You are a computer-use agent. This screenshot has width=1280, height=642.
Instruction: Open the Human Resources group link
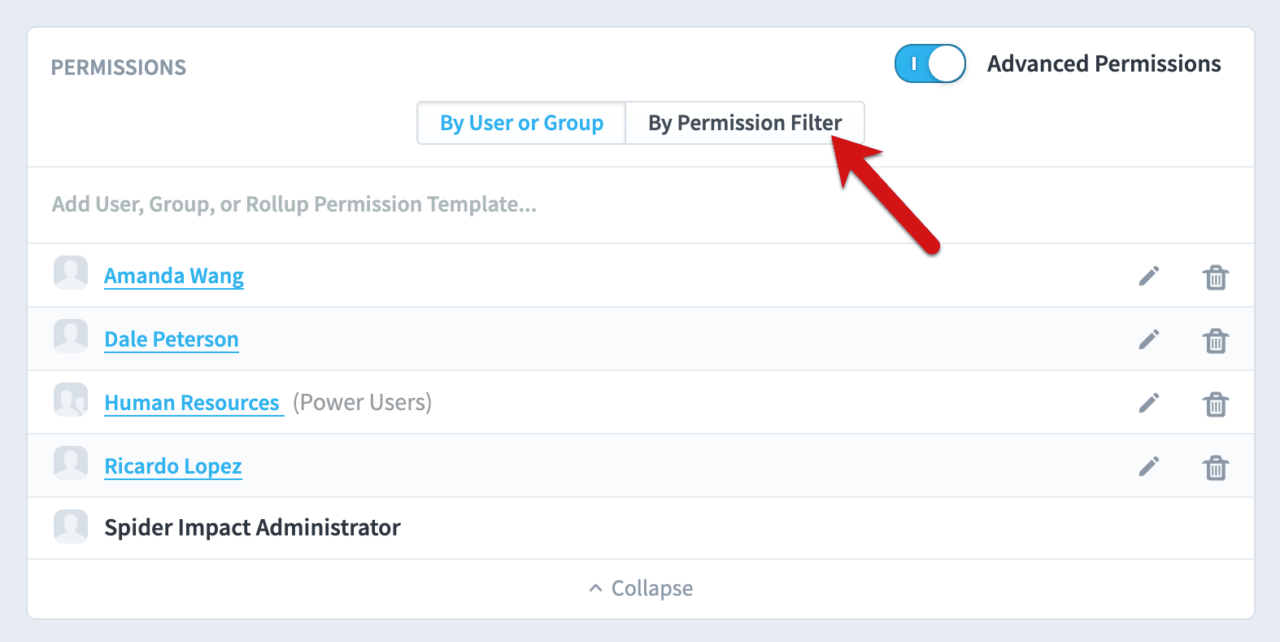[194, 402]
